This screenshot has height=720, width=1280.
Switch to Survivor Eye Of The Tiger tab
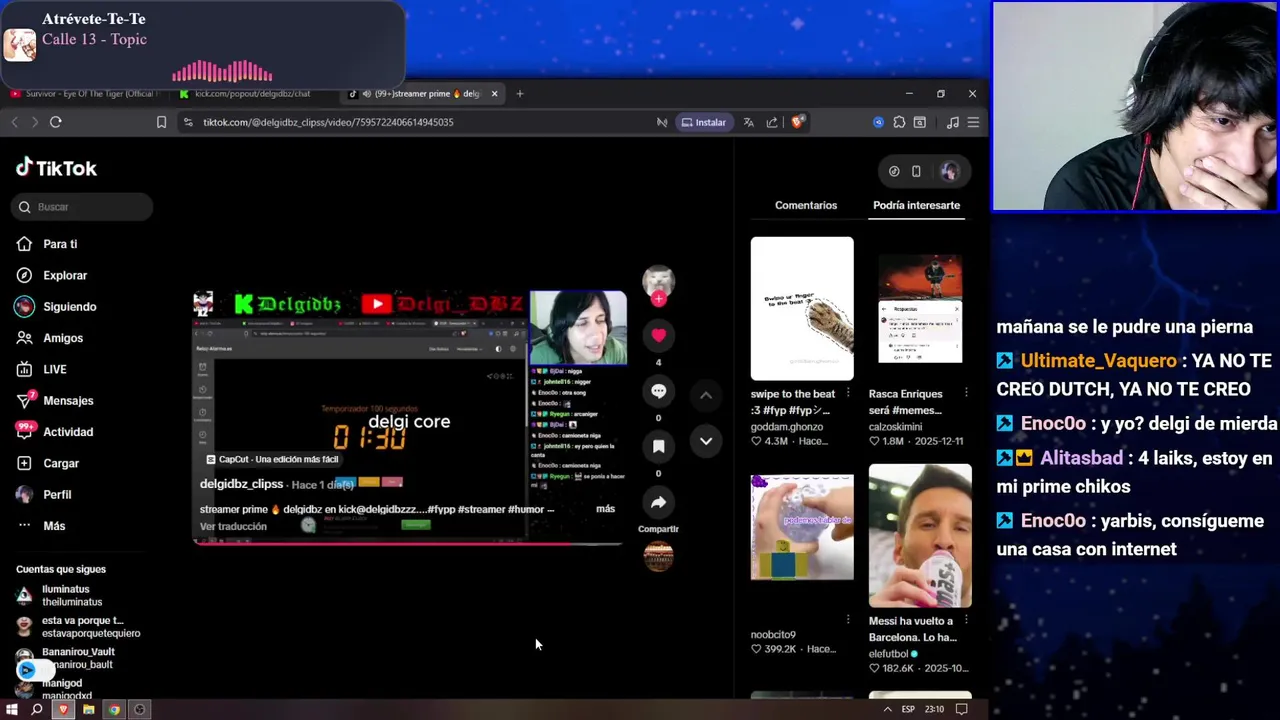point(84,93)
